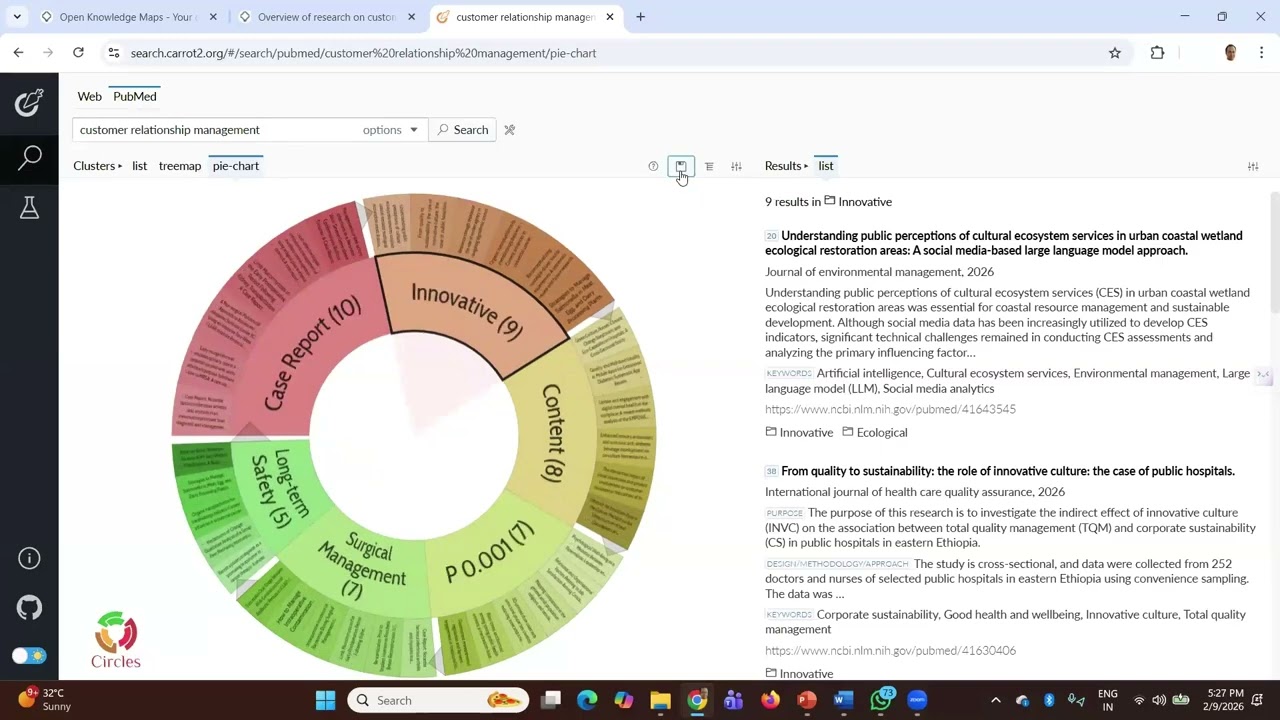Click the Ecological cluster tag under first result
This screenshot has width=1280, height=720.
[x=875, y=433]
